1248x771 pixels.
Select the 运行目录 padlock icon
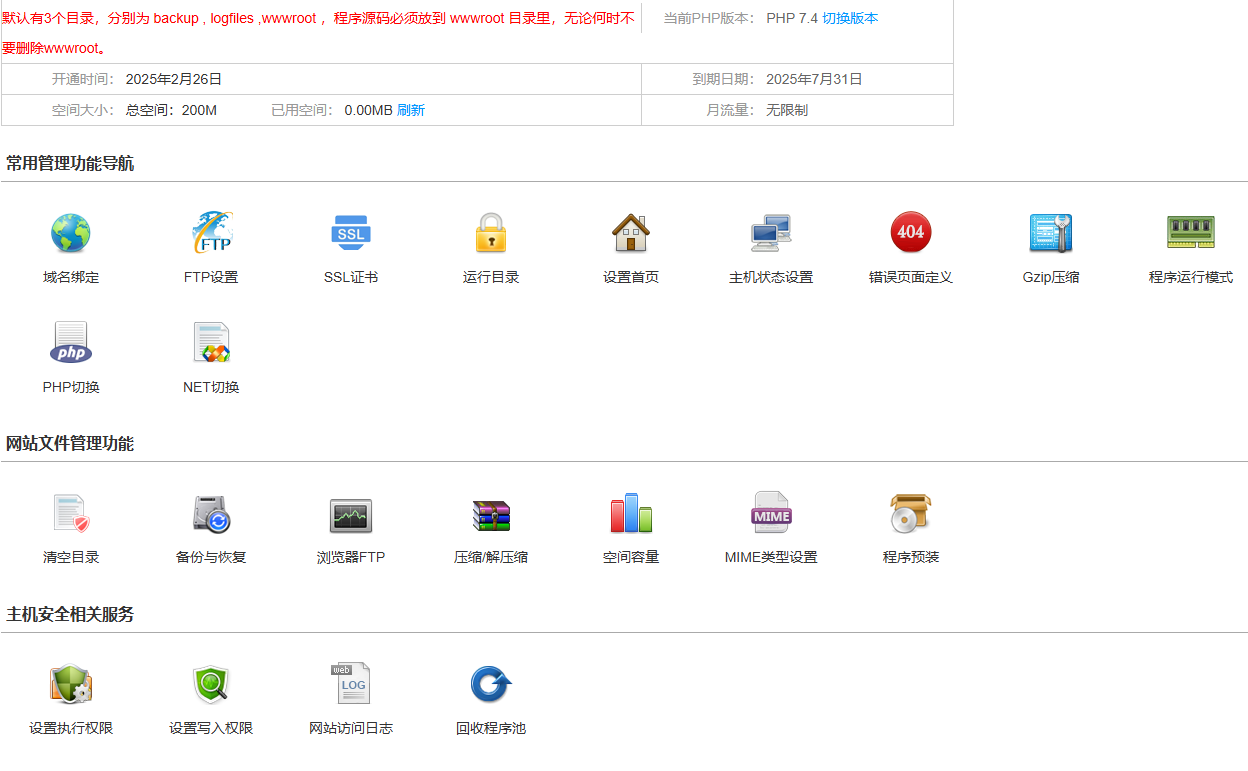click(491, 233)
